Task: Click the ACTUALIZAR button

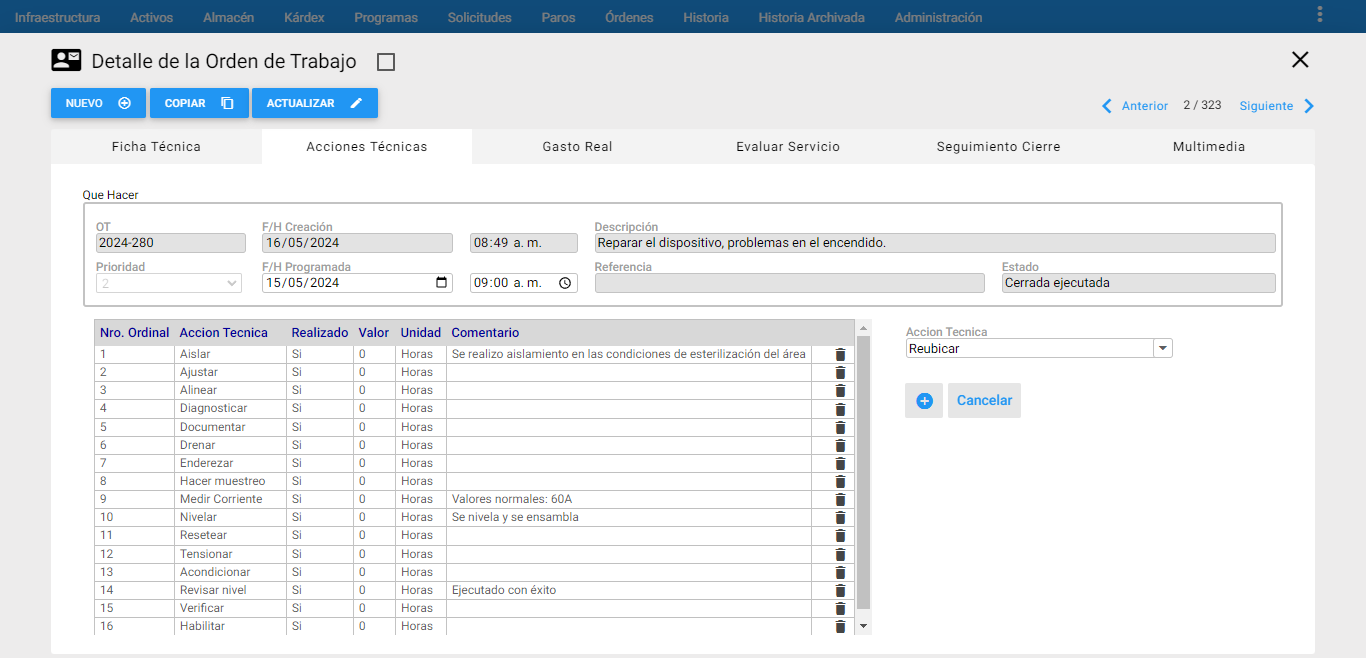Action: (315, 103)
